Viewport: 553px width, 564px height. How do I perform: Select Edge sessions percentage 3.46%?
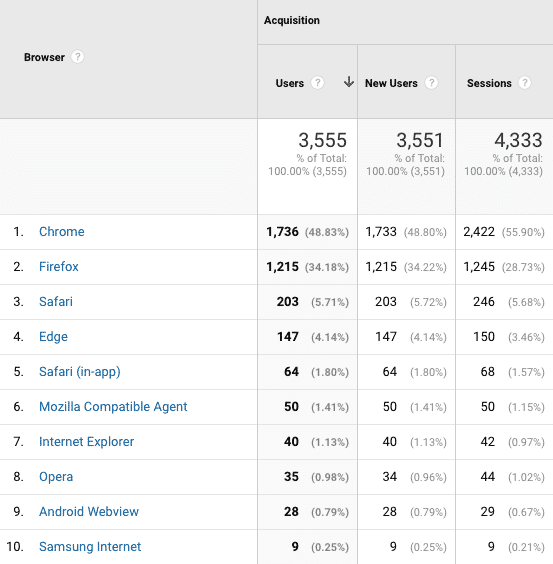526,337
